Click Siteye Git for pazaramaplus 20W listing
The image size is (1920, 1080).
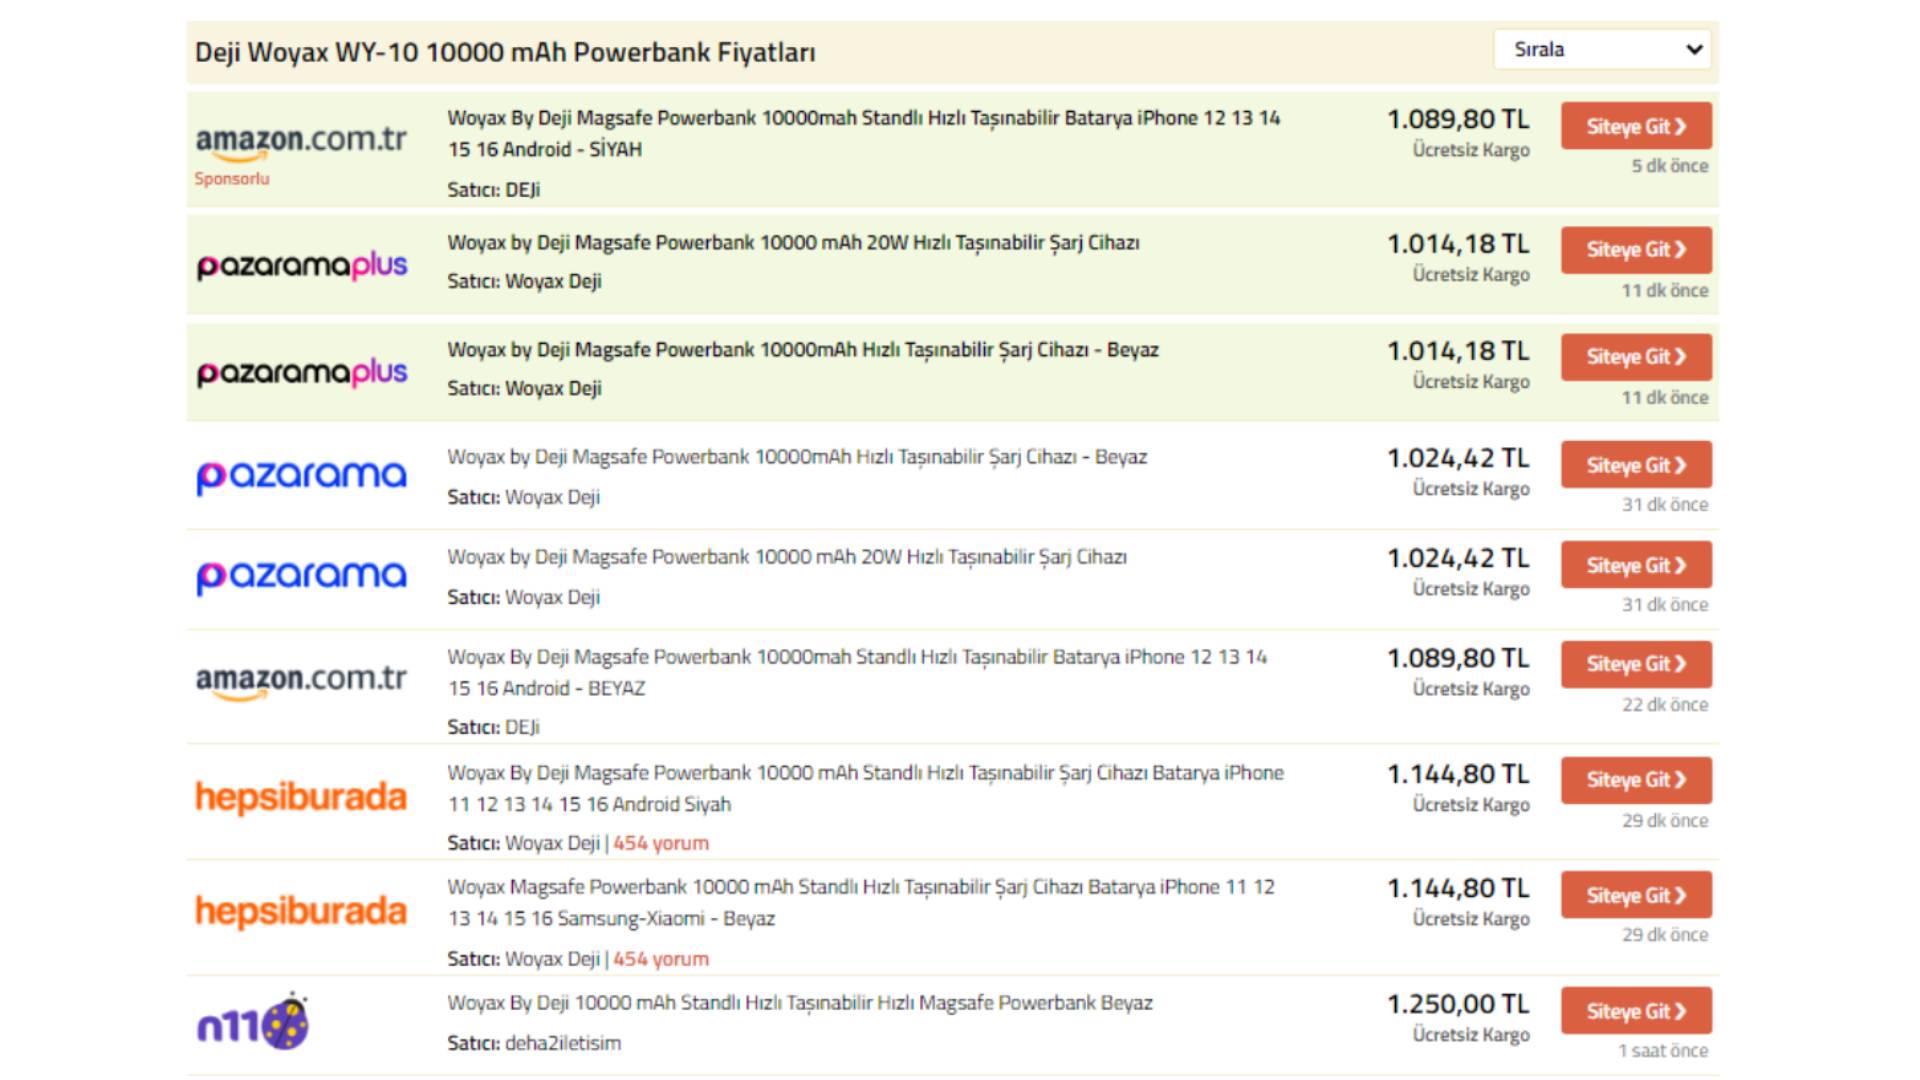coord(1636,250)
